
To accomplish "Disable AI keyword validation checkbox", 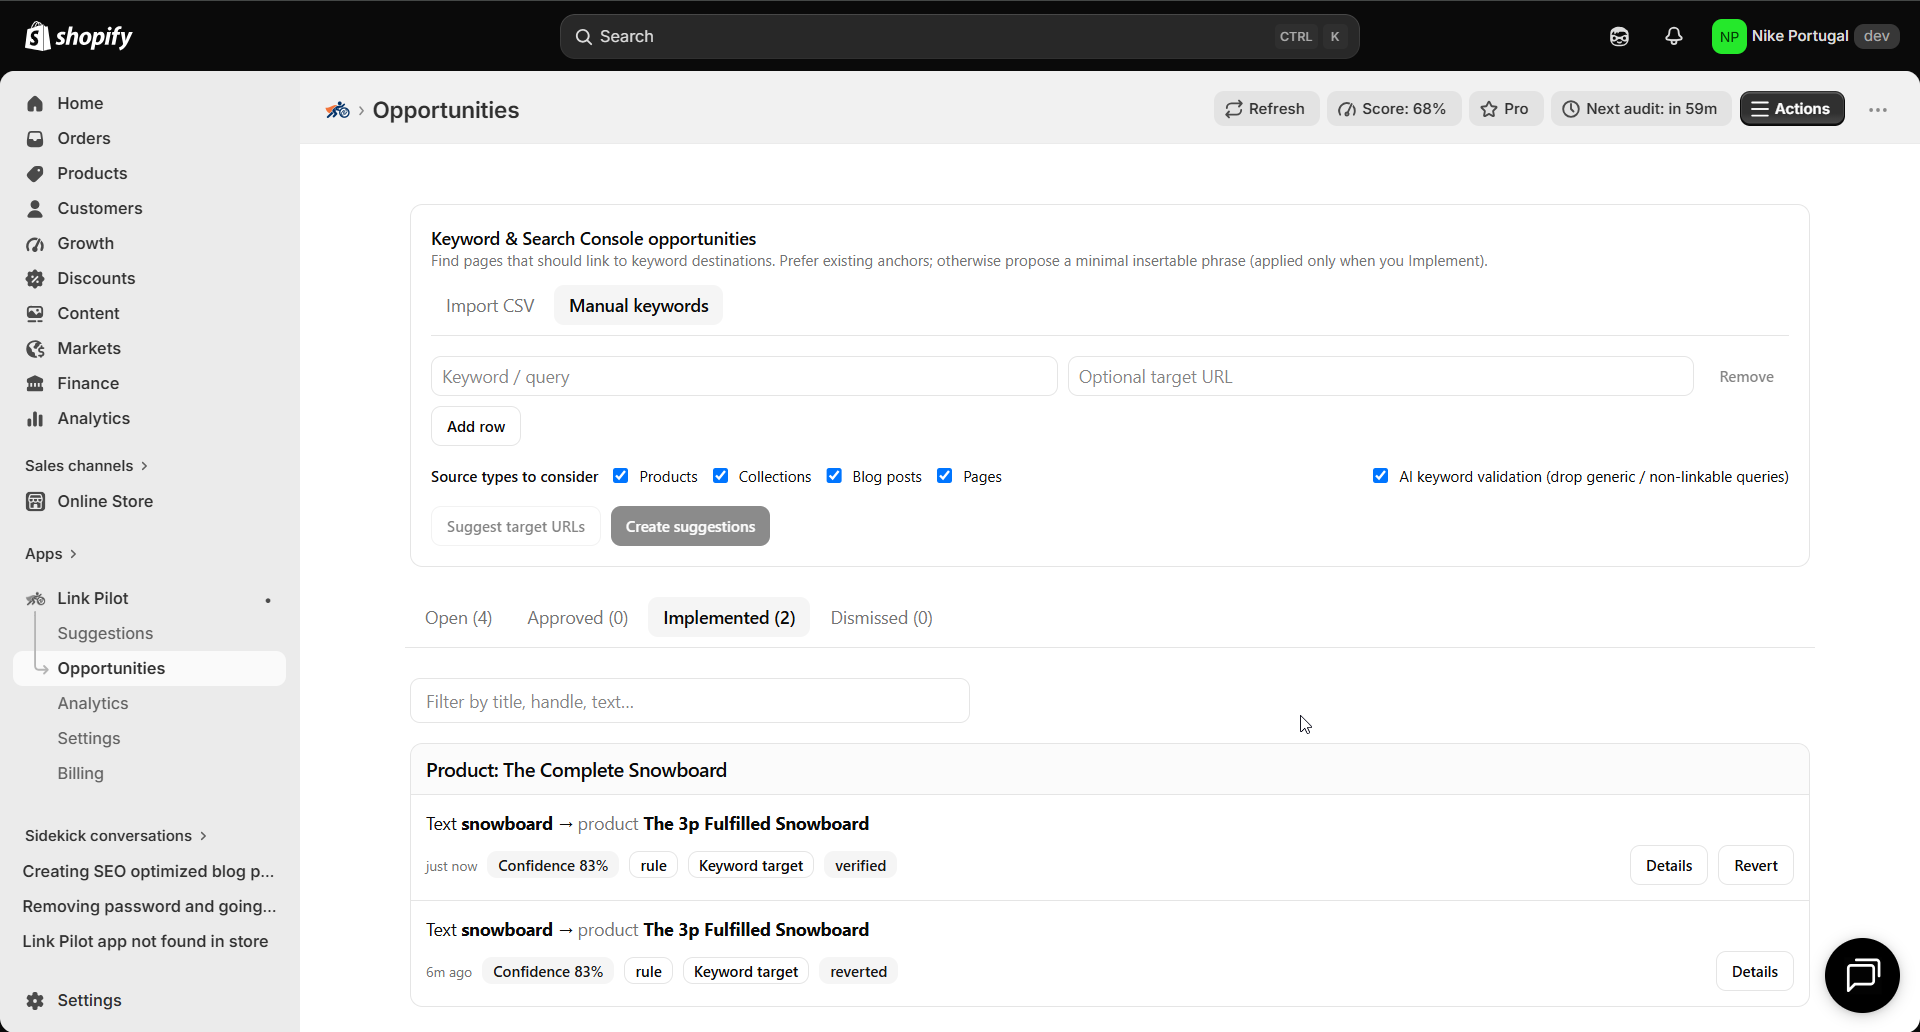I will [1381, 476].
